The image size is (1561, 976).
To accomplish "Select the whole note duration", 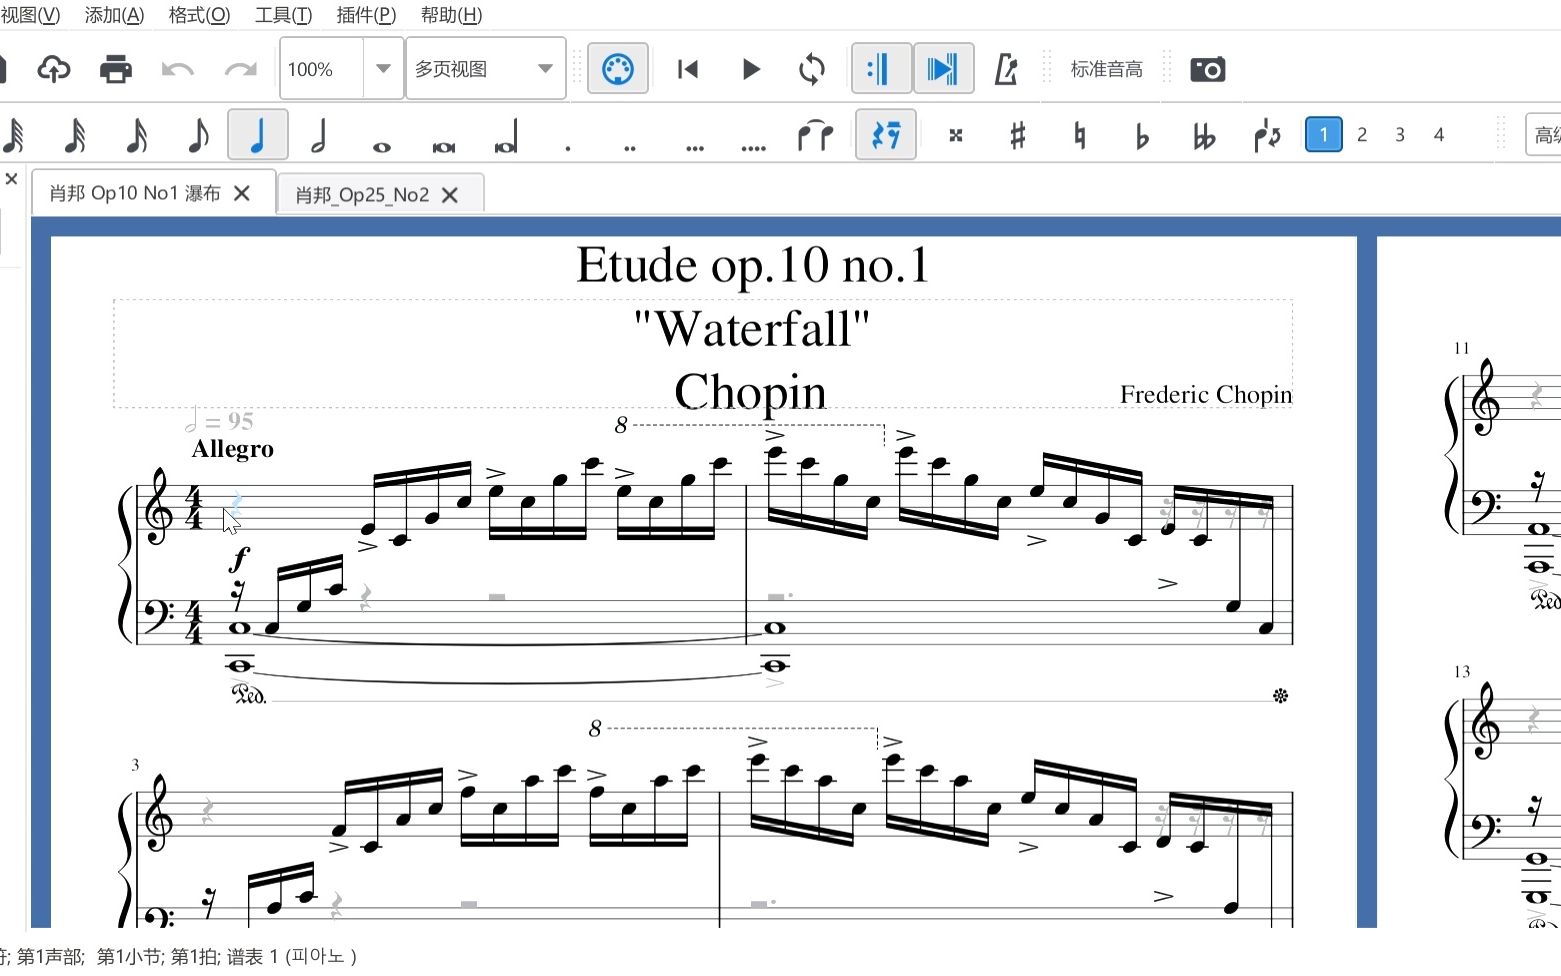I will pyautogui.click(x=381, y=147).
